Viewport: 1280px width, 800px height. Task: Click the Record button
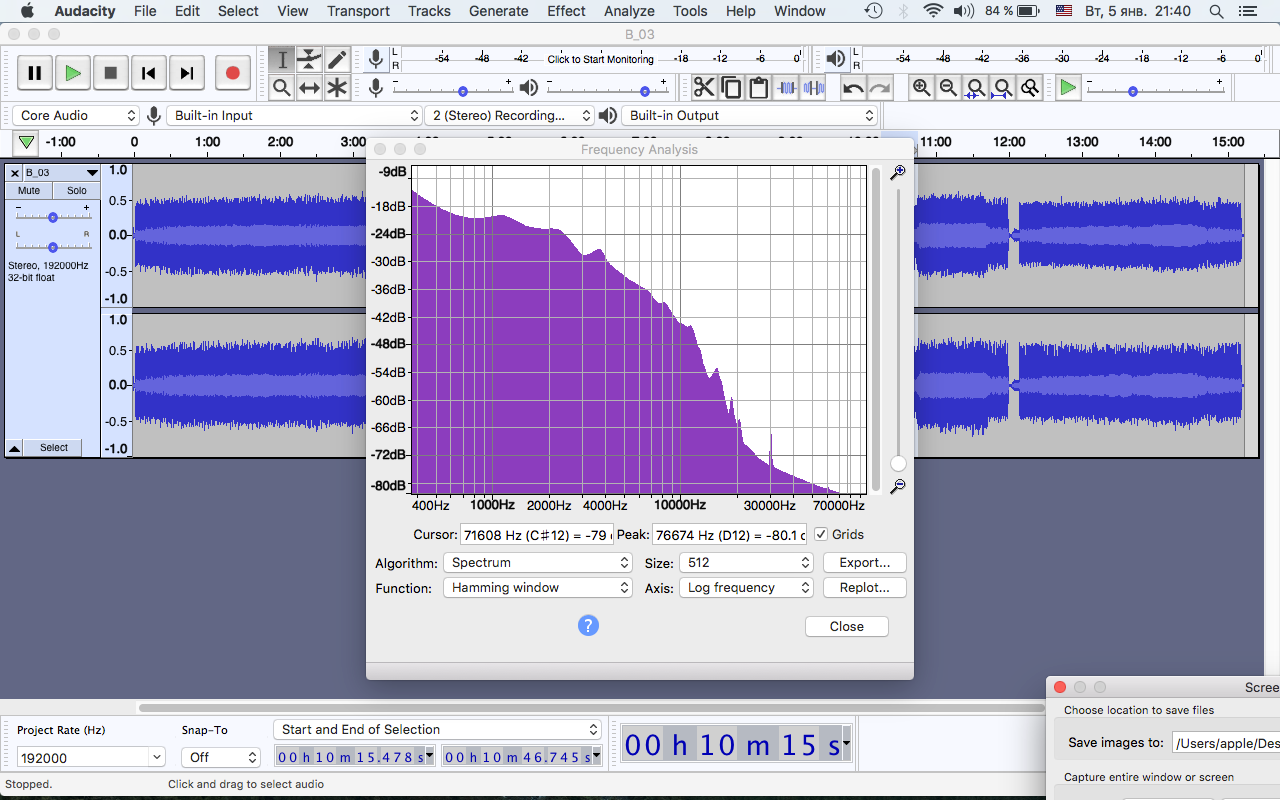[233, 73]
